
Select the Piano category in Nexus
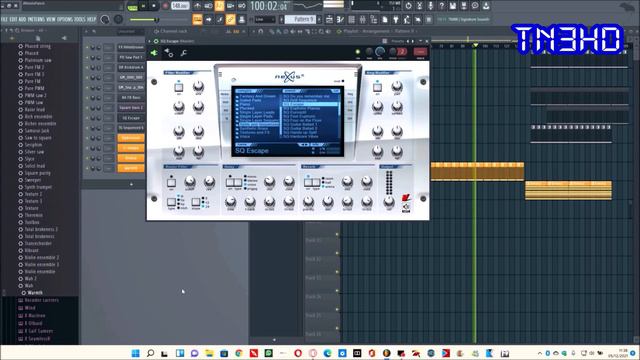click(245, 104)
